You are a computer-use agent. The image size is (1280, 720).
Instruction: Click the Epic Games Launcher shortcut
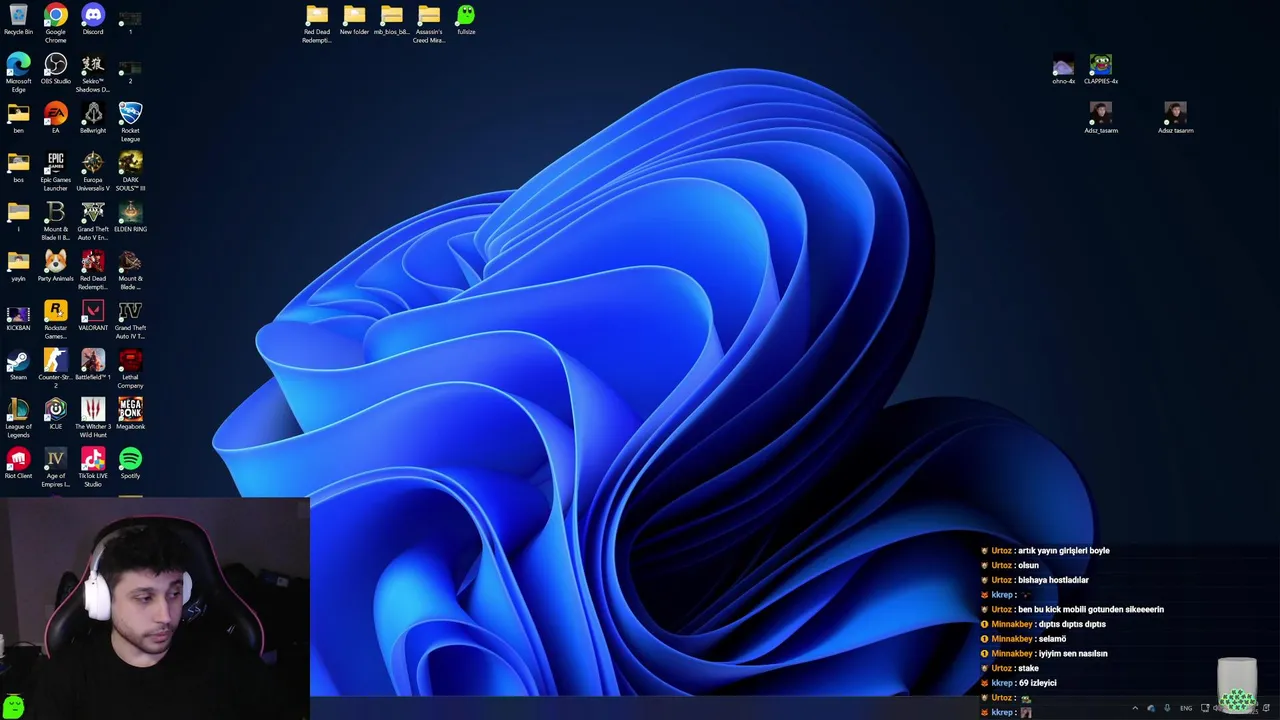pyautogui.click(x=55, y=171)
